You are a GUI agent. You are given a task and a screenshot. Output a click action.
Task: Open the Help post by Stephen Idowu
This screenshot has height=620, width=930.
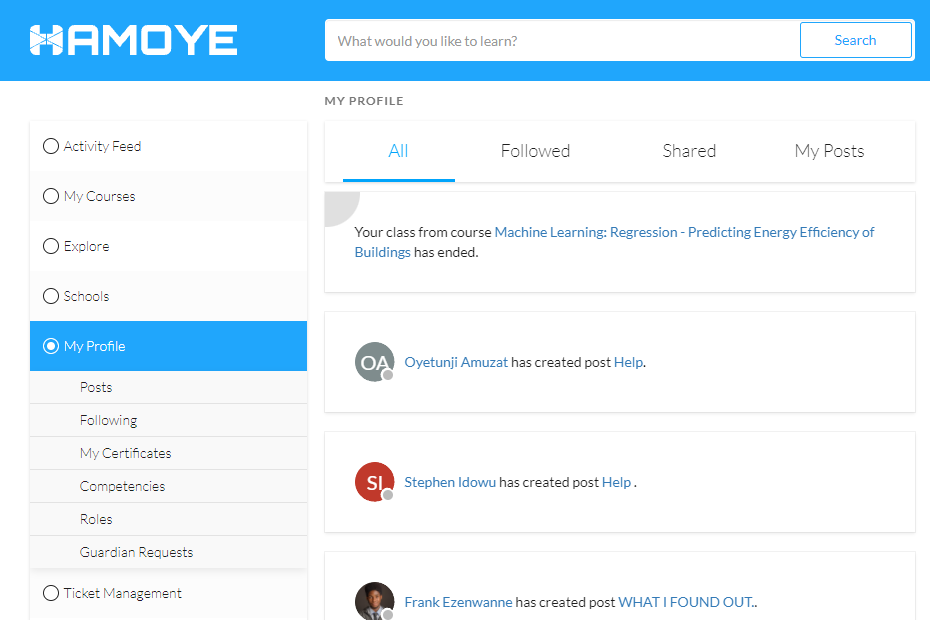[617, 482]
